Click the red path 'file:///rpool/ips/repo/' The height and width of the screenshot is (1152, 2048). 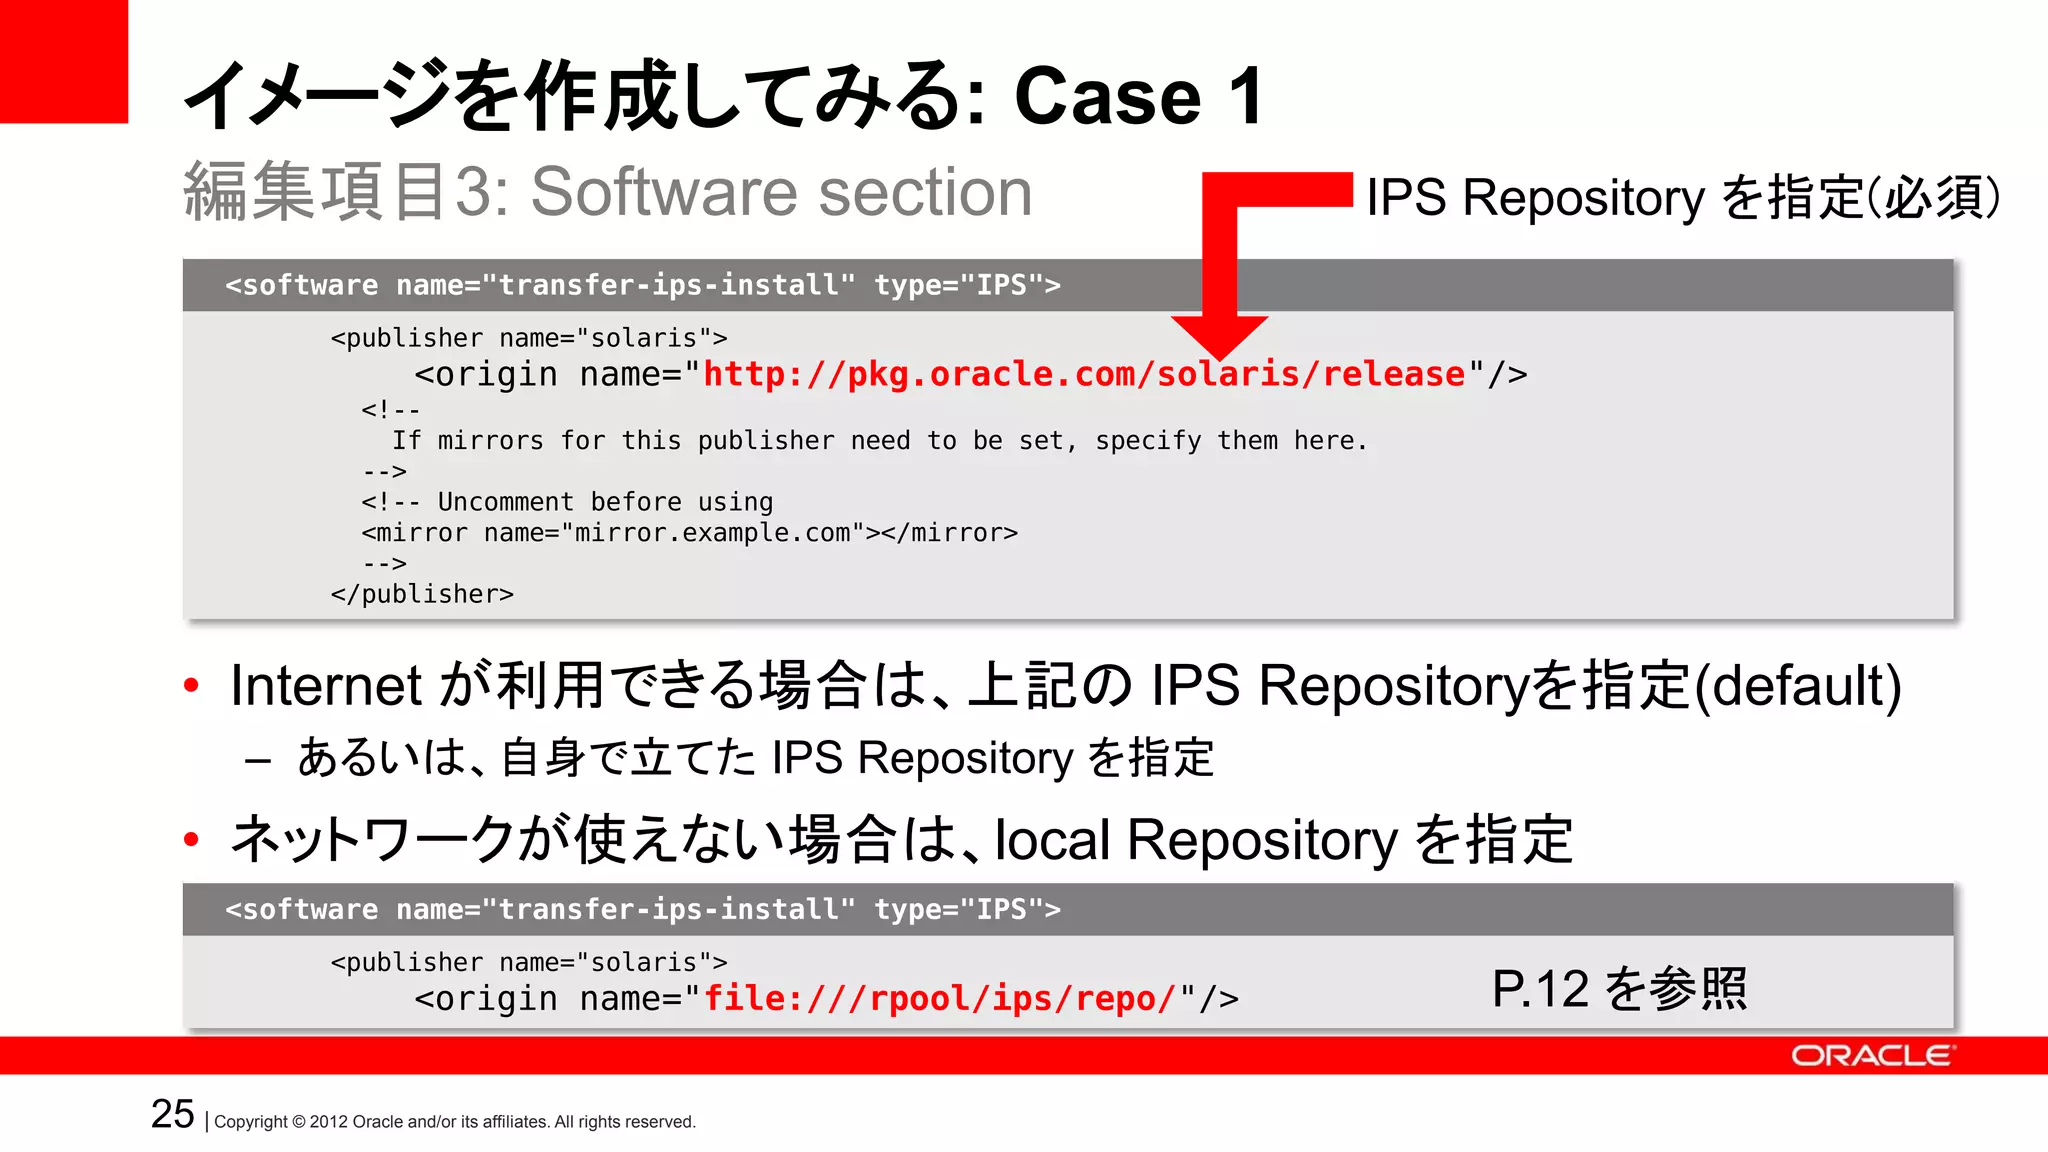(940, 998)
